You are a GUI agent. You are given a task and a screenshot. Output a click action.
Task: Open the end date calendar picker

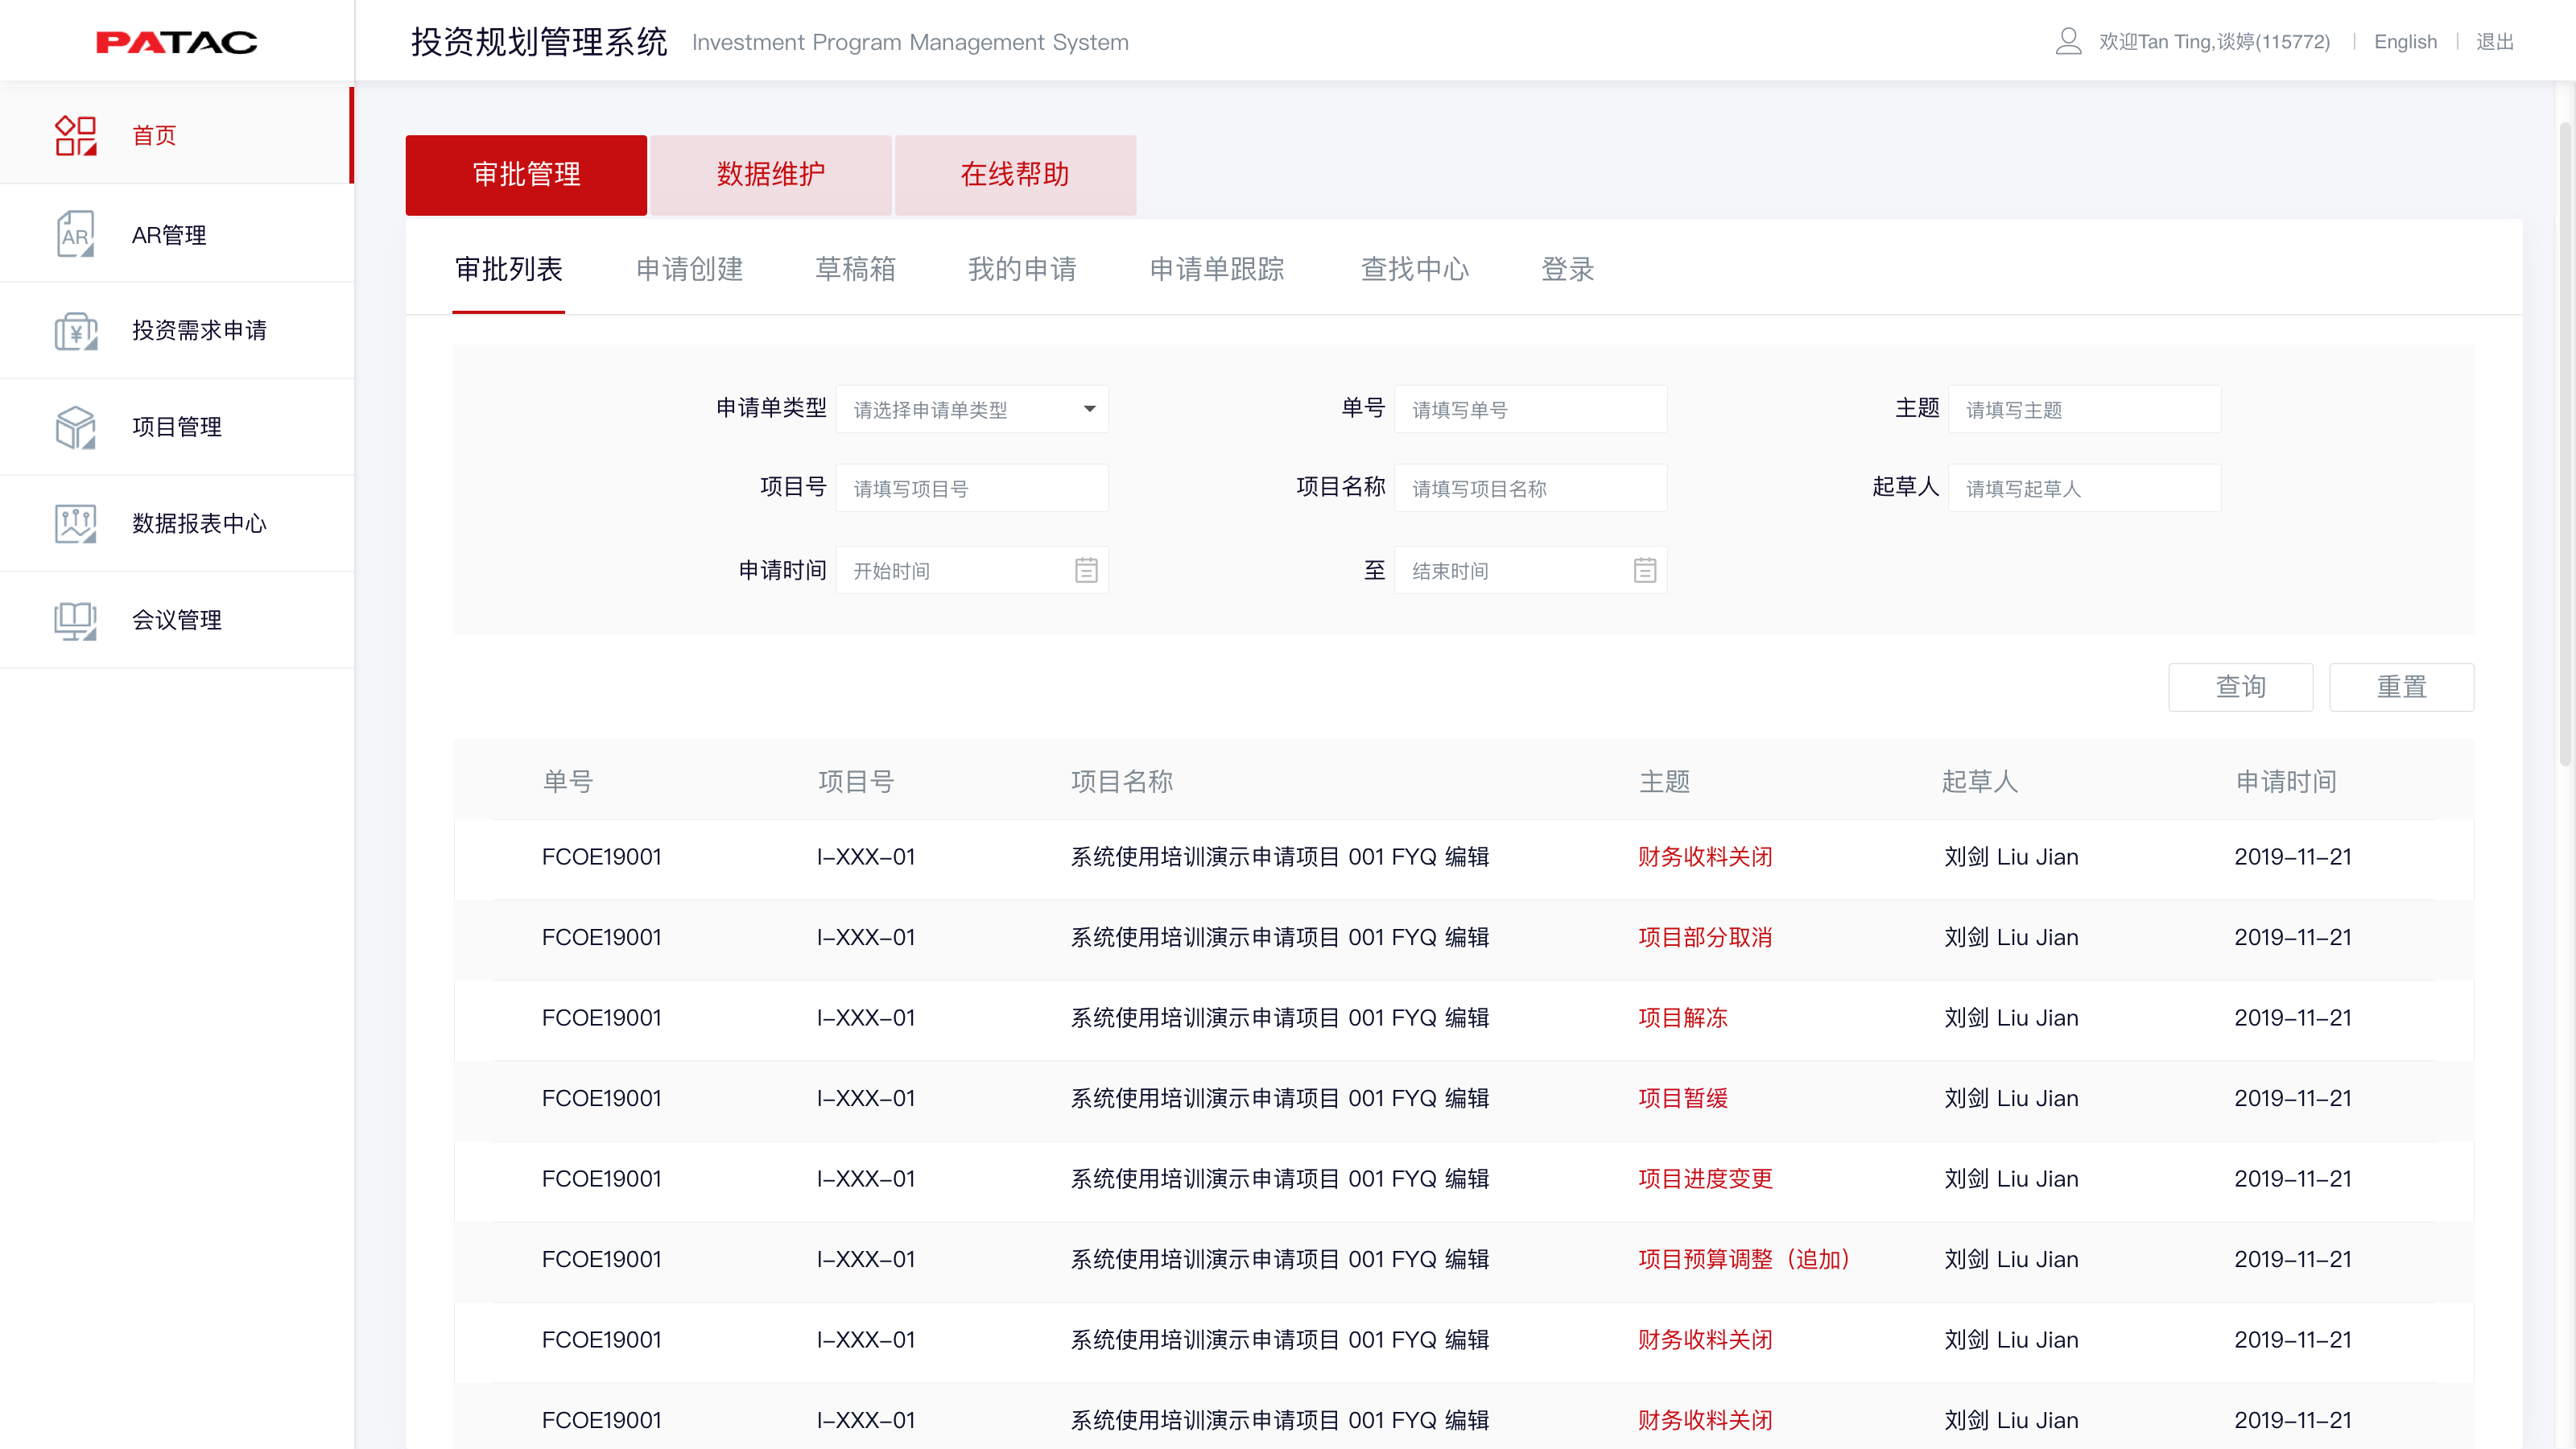click(1645, 569)
